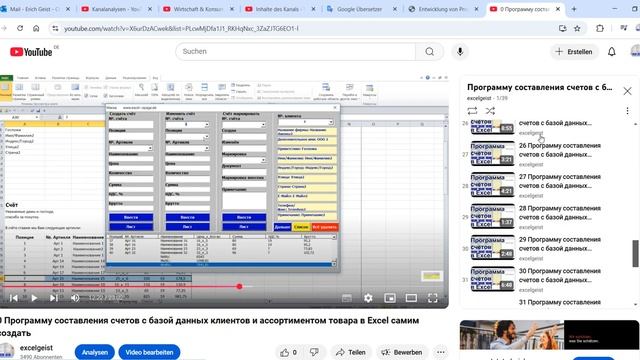Enter fullscreen mode
Screen dimensions: 640x360
coord(433,298)
